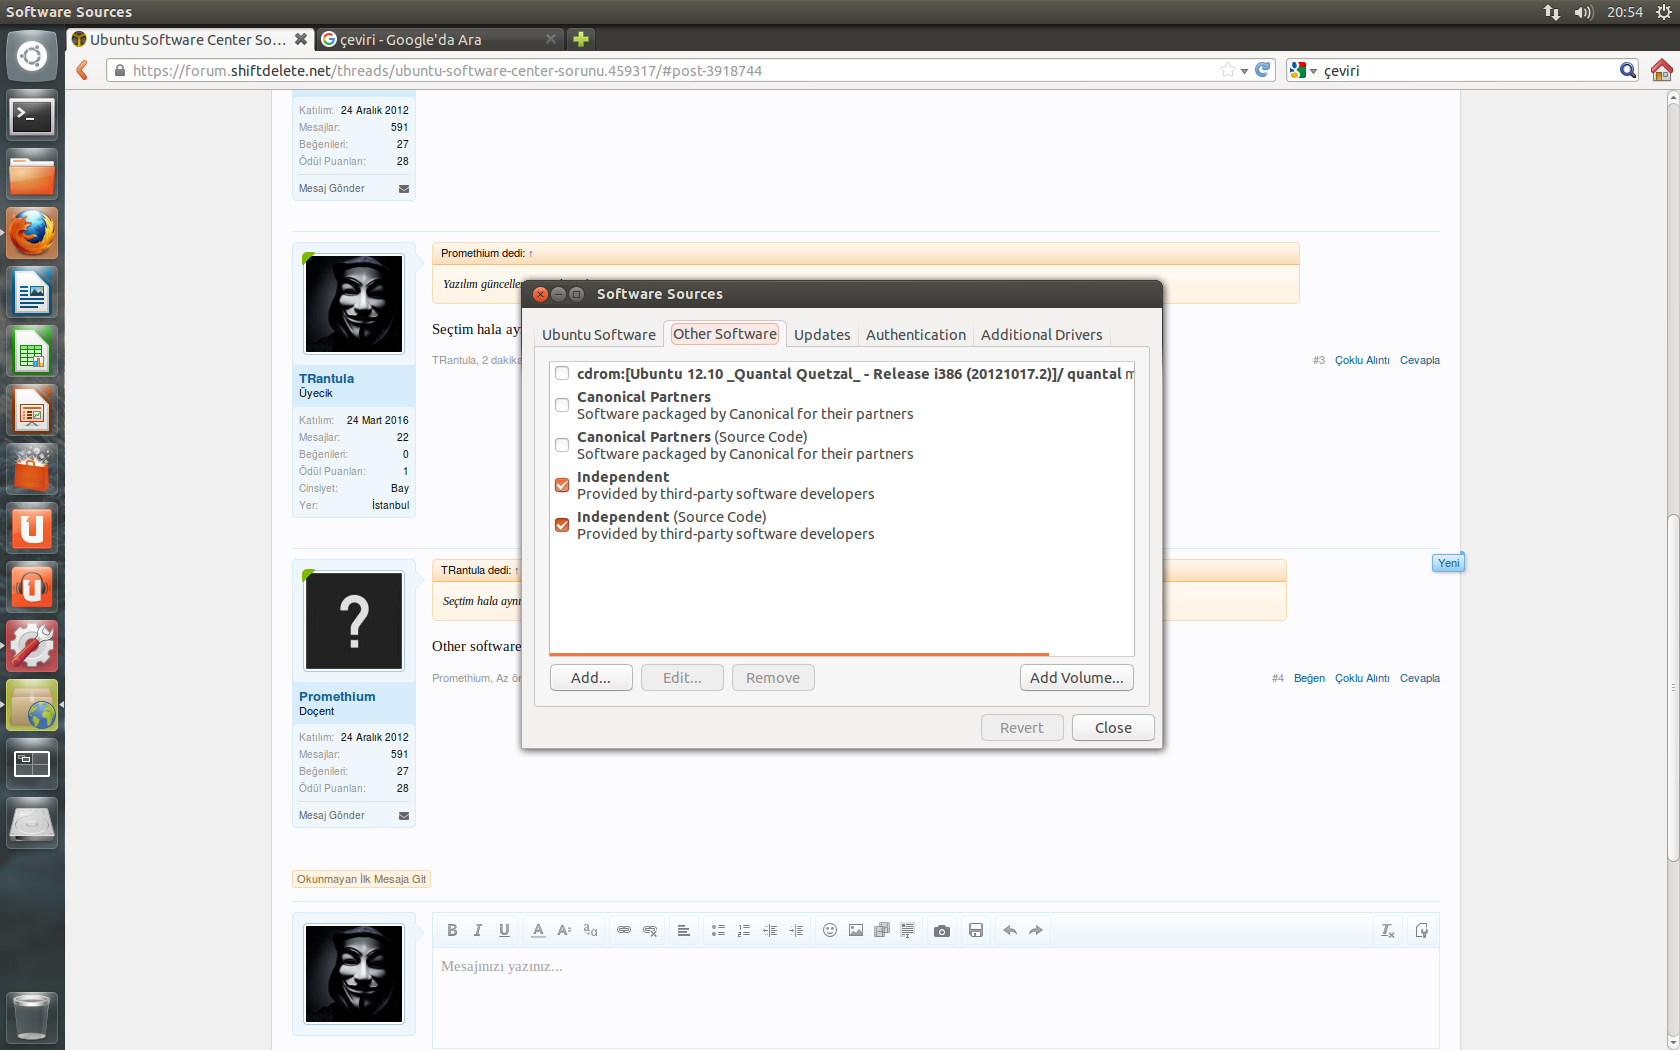
Task: Redo last edit in message editor
Action: point(1036,930)
